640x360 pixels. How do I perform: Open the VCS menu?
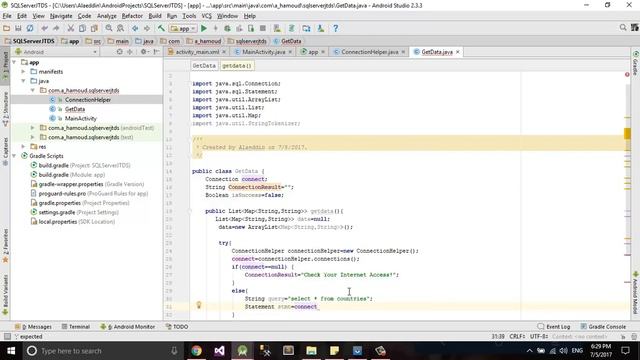pyautogui.click(x=207, y=16)
